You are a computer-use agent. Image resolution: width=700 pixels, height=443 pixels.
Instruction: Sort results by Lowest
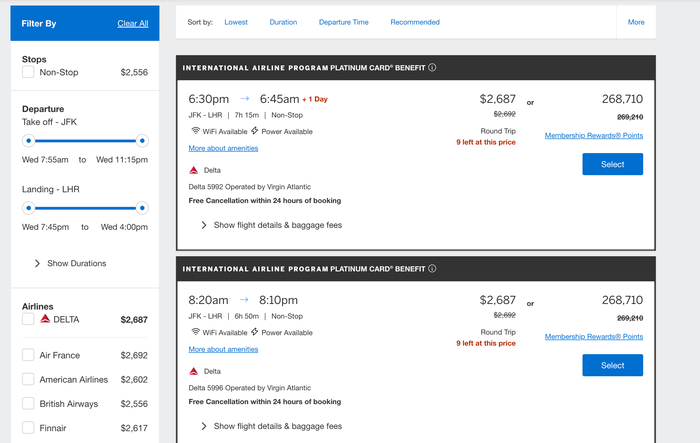click(x=236, y=22)
